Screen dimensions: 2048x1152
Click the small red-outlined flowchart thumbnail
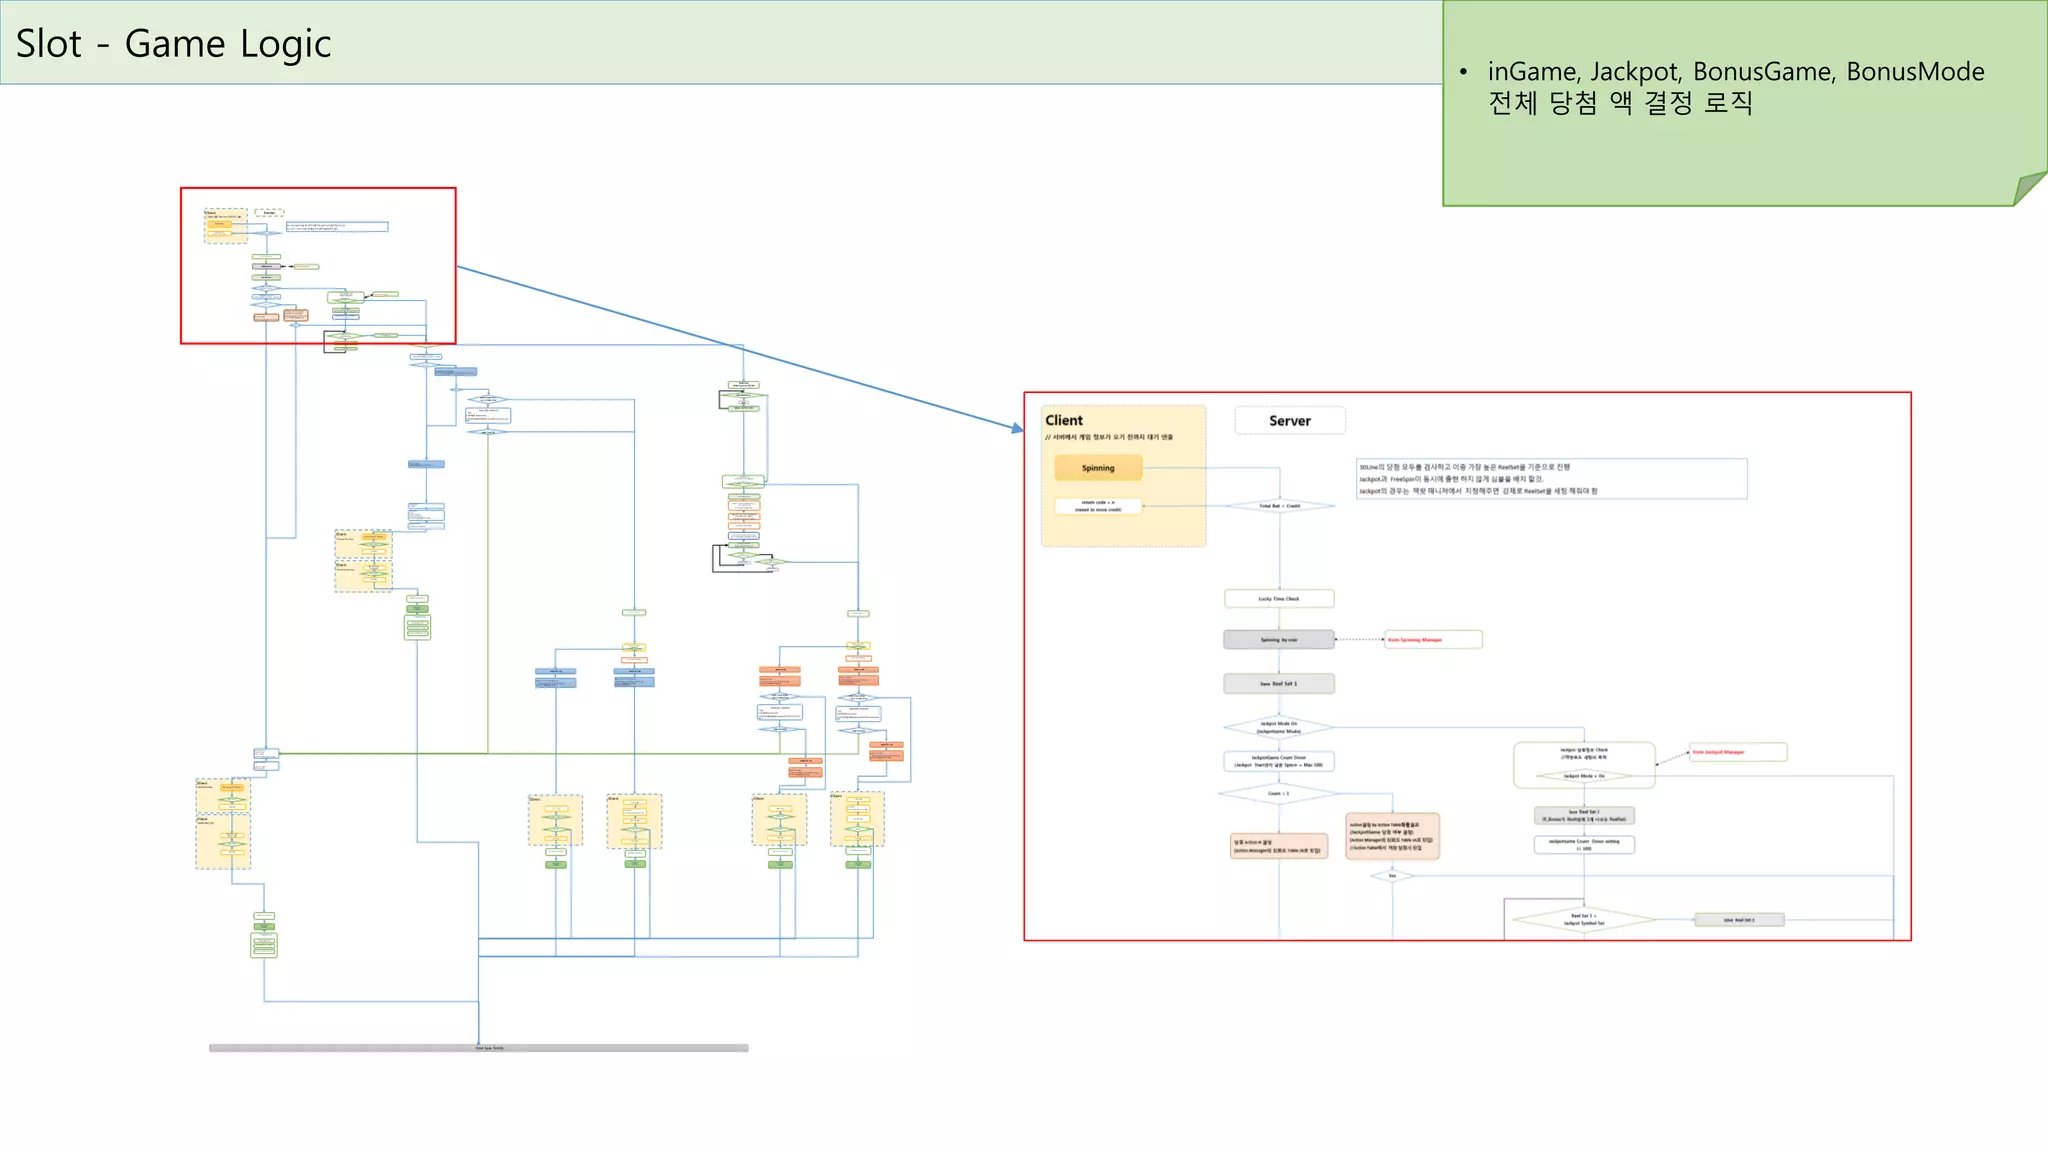318,266
